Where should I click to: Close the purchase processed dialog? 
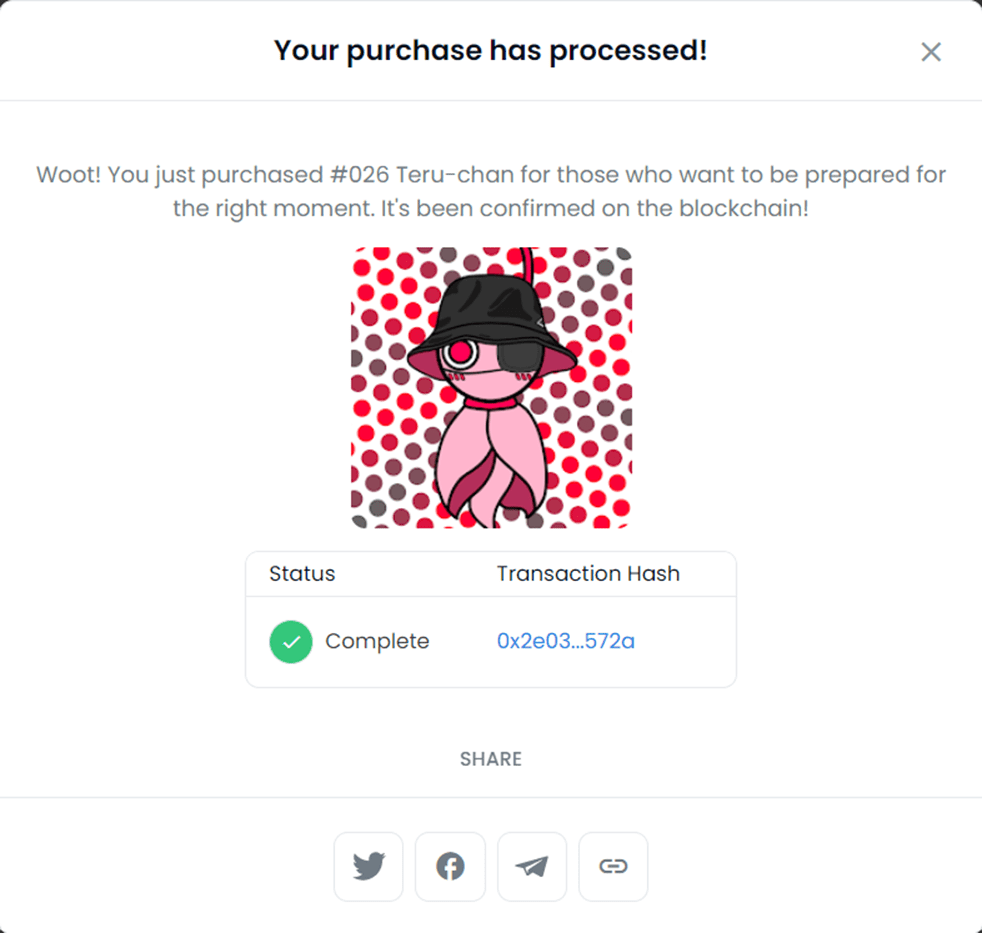931,52
